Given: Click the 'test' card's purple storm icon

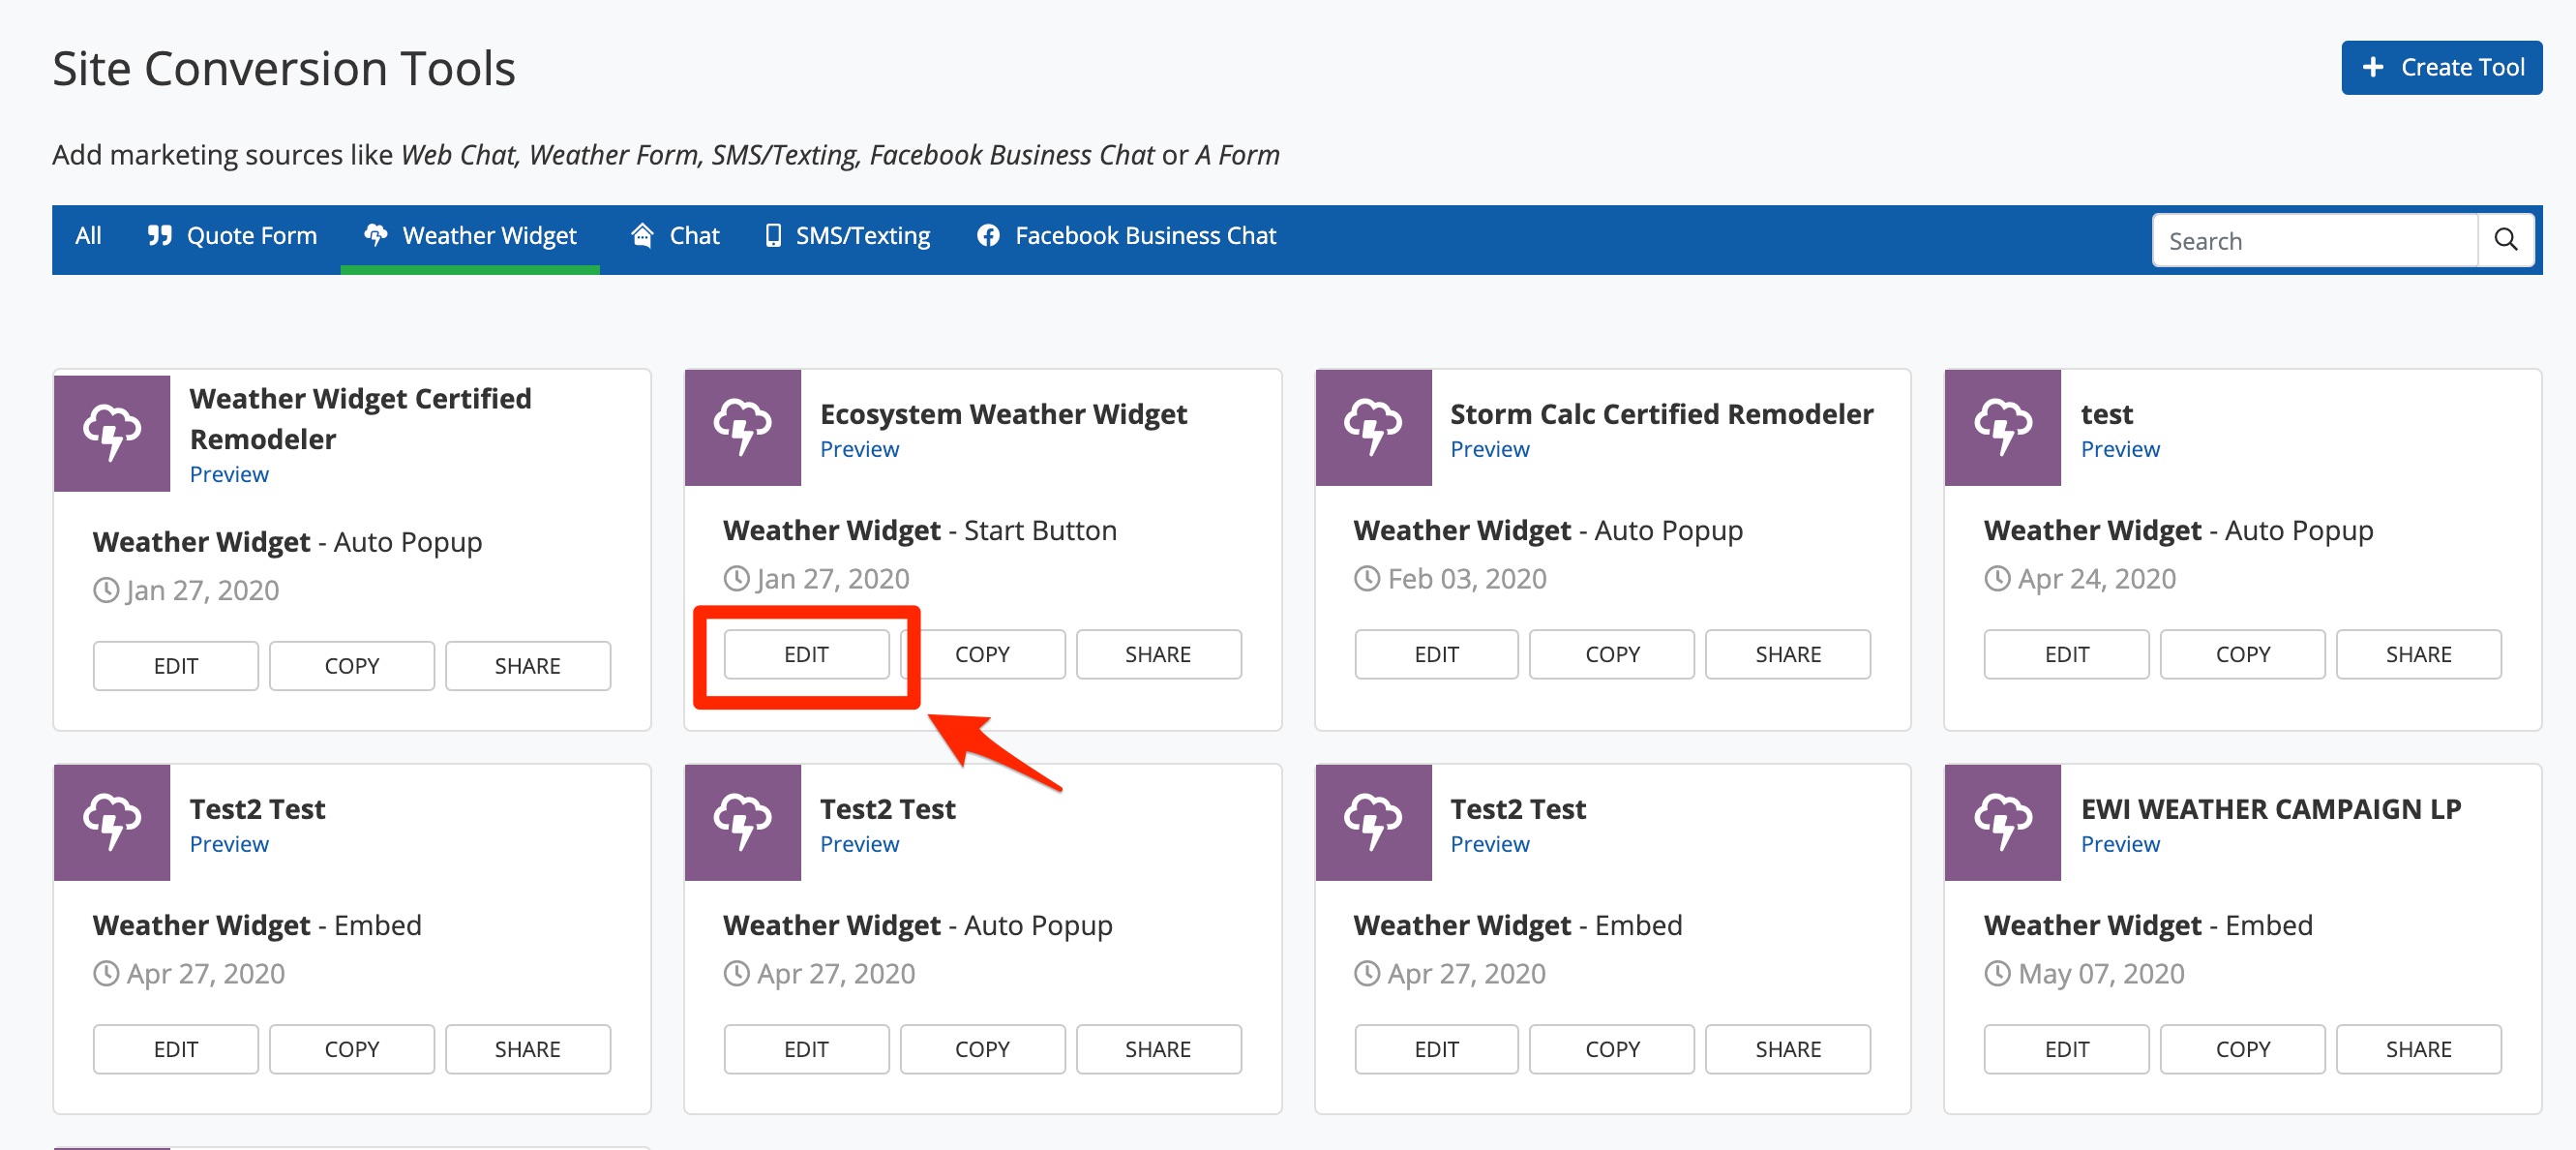Looking at the screenshot, I should (x=2003, y=428).
